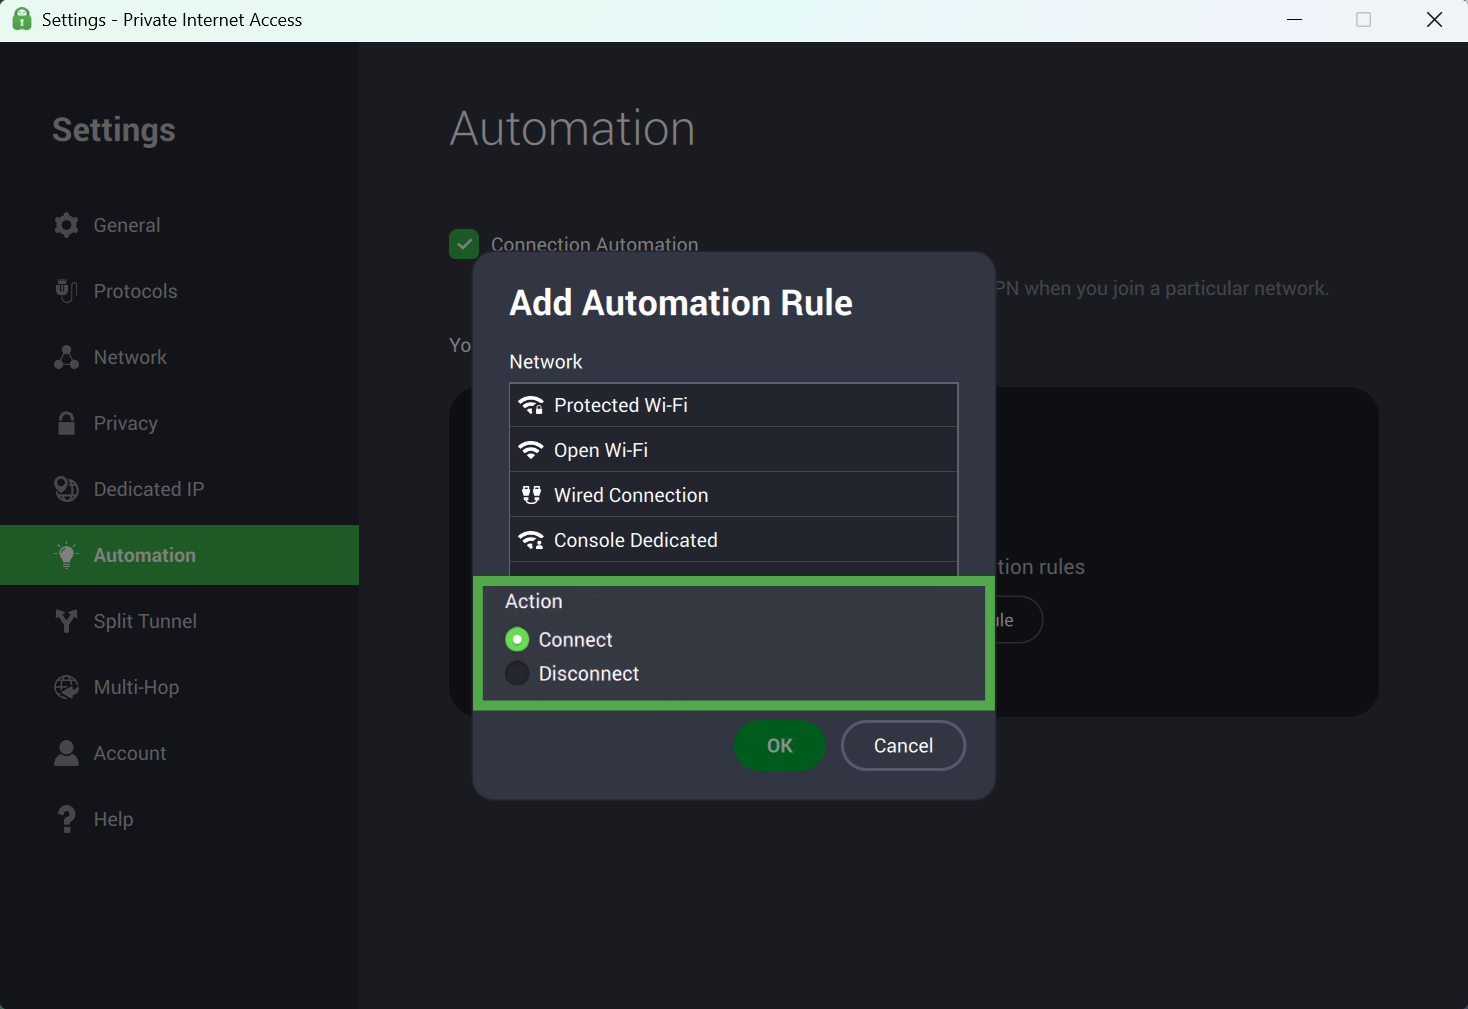This screenshot has height=1009, width=1468.
Task: Click the Network nodes icon
Action: pyautogui.click(x=66, y=357)
